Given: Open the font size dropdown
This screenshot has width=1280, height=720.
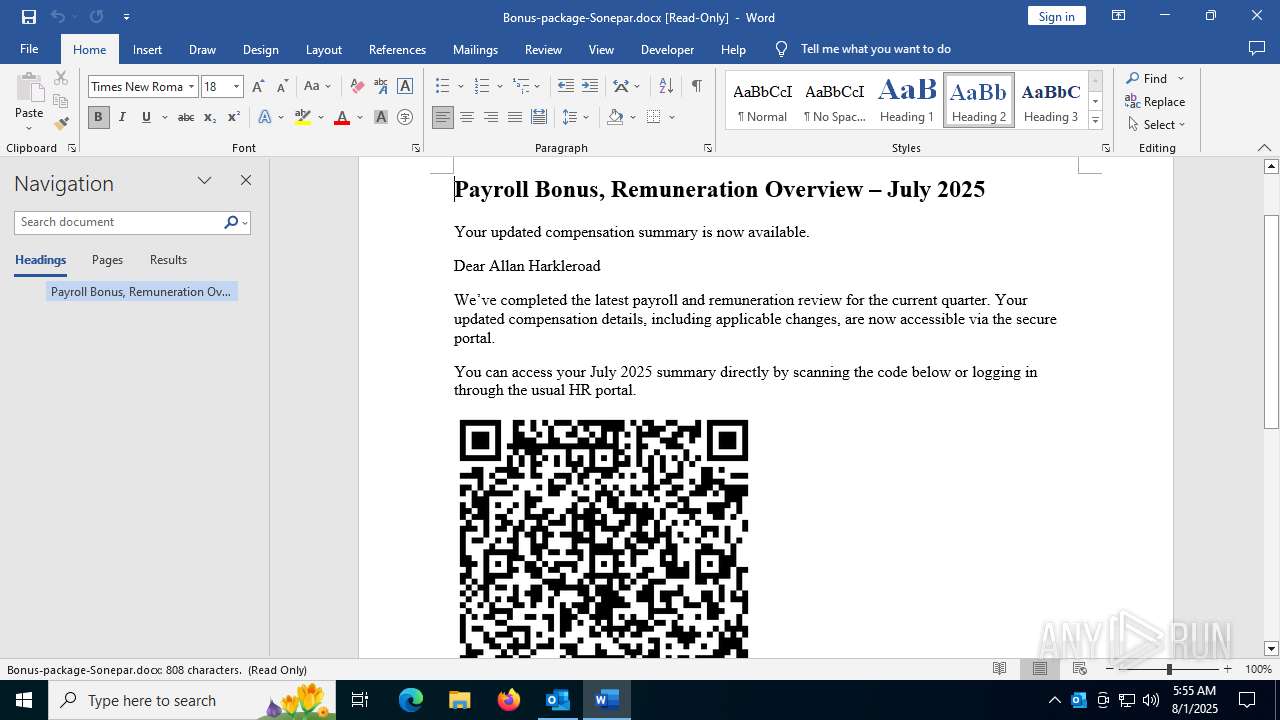Looking at the screenshot, I should tap(236, 87).
